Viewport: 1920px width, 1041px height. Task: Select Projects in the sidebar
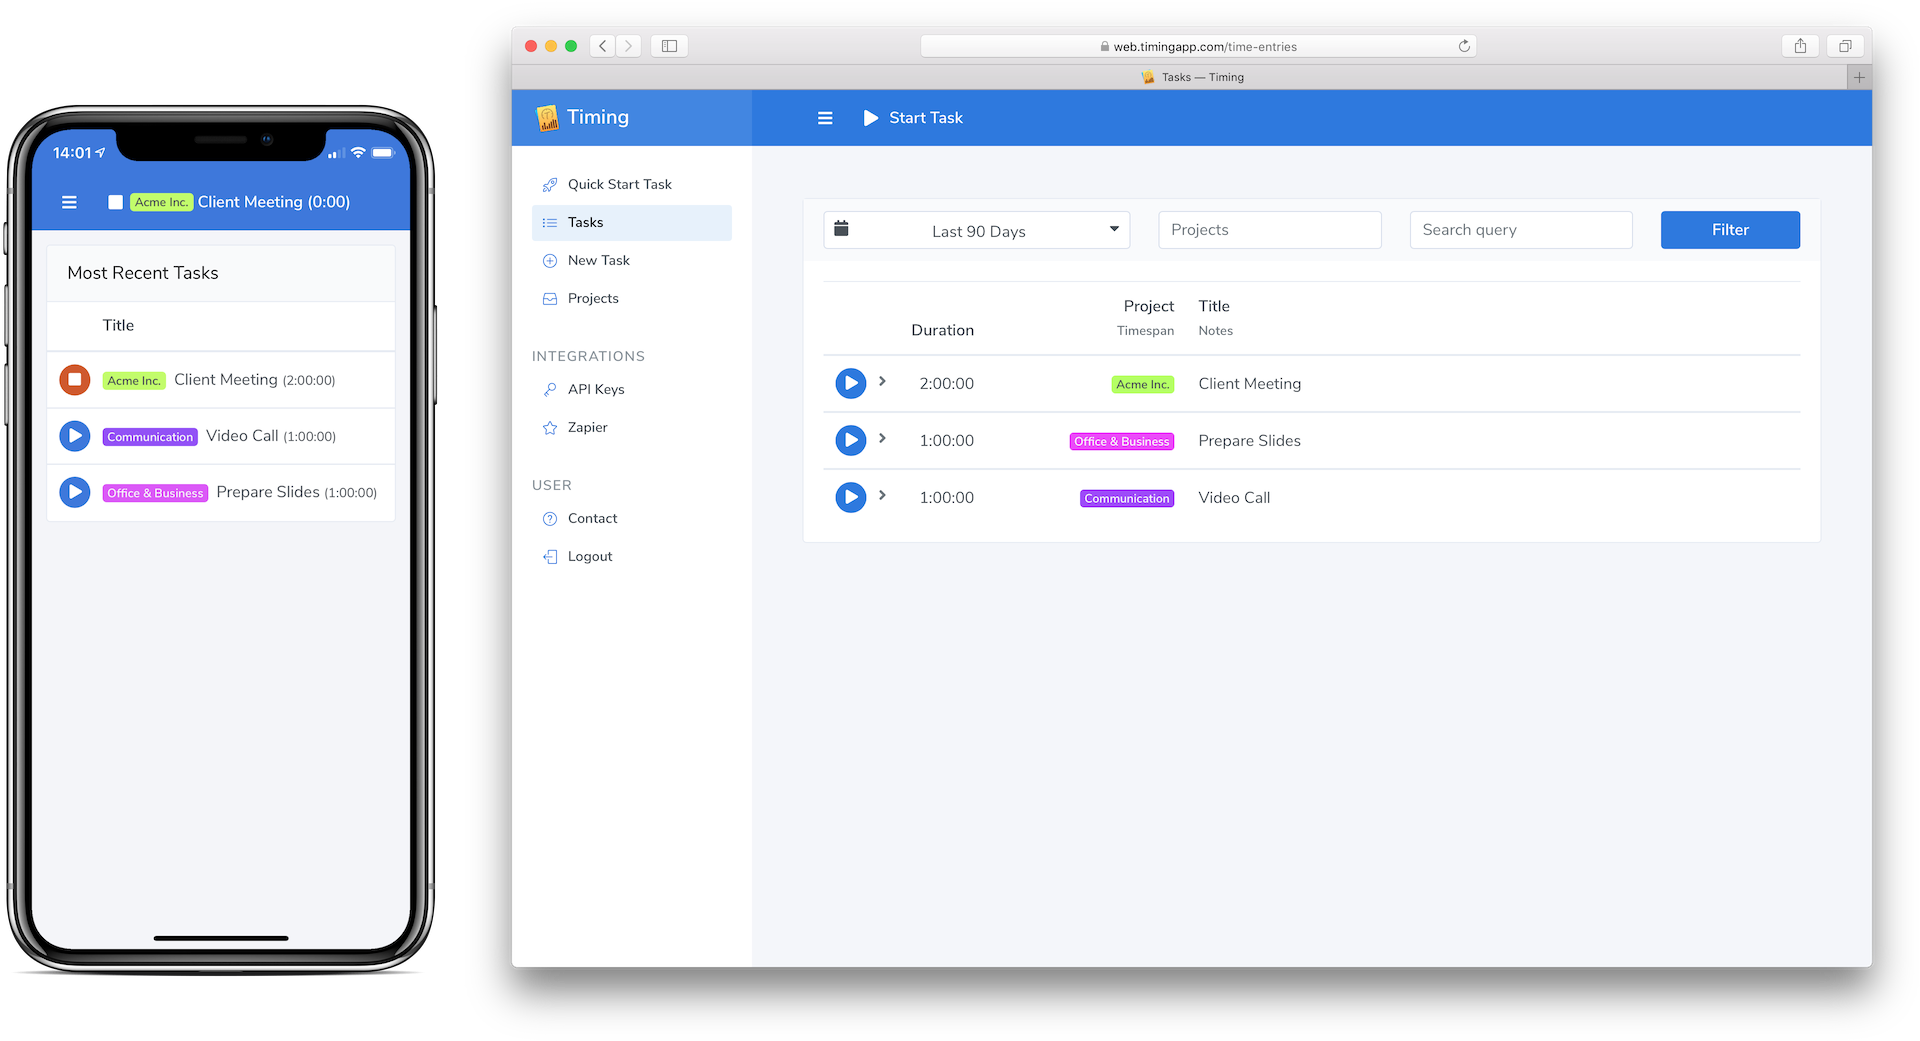pyautogui.click(x=593, y=298)
